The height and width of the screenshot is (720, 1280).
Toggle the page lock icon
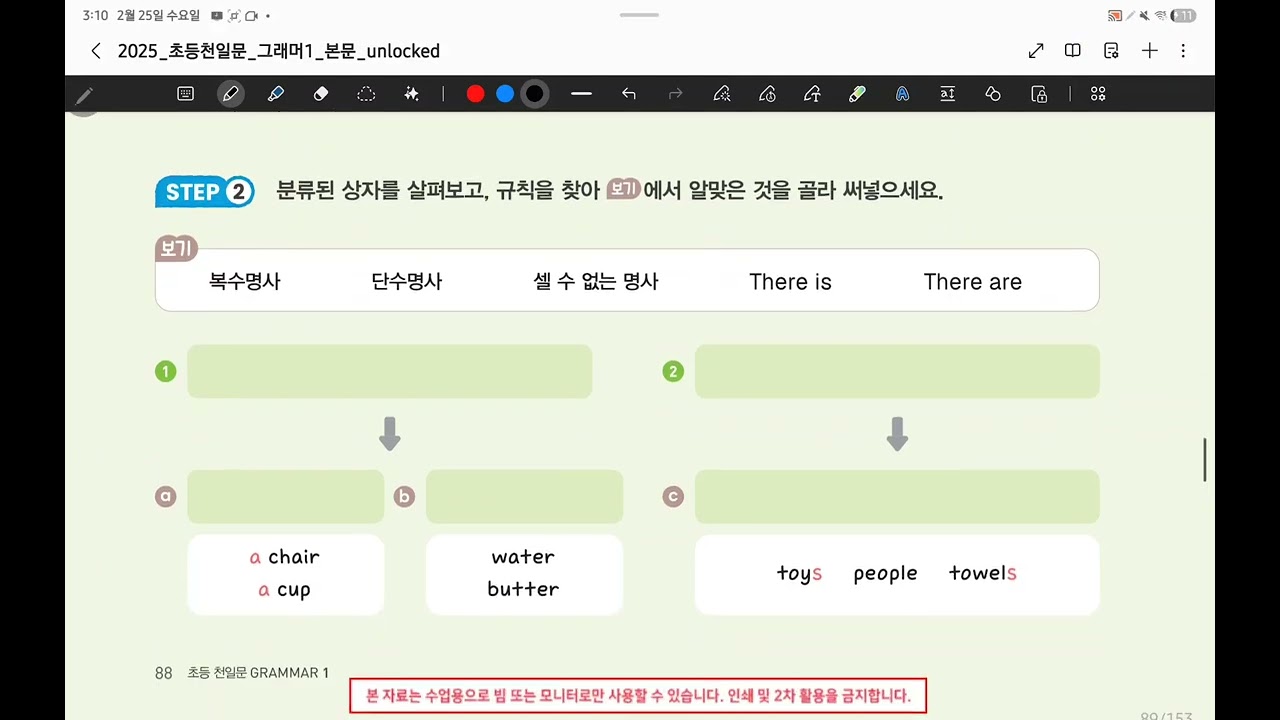tap(1040, 94)
